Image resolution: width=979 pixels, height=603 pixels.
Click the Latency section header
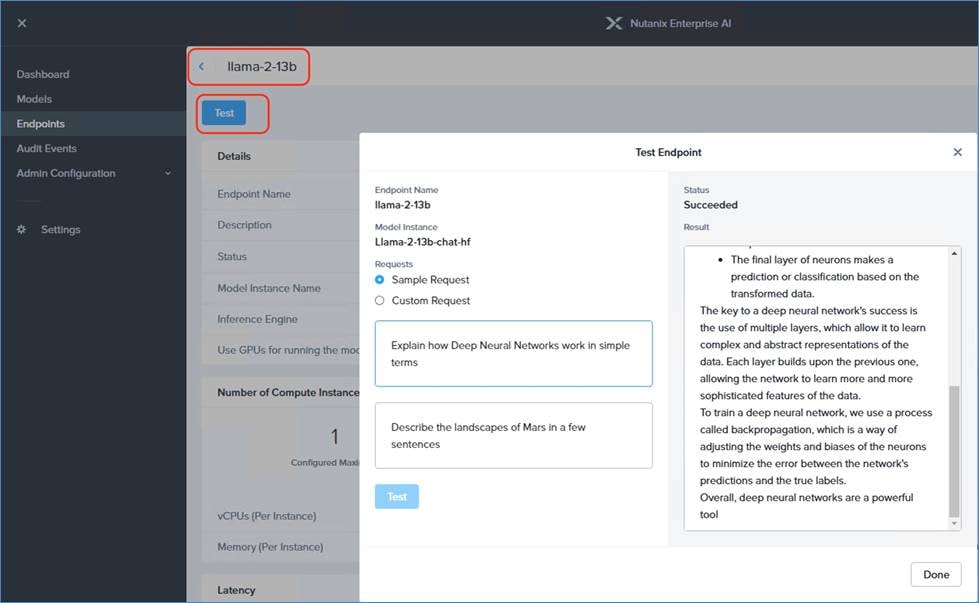[236, 590]
